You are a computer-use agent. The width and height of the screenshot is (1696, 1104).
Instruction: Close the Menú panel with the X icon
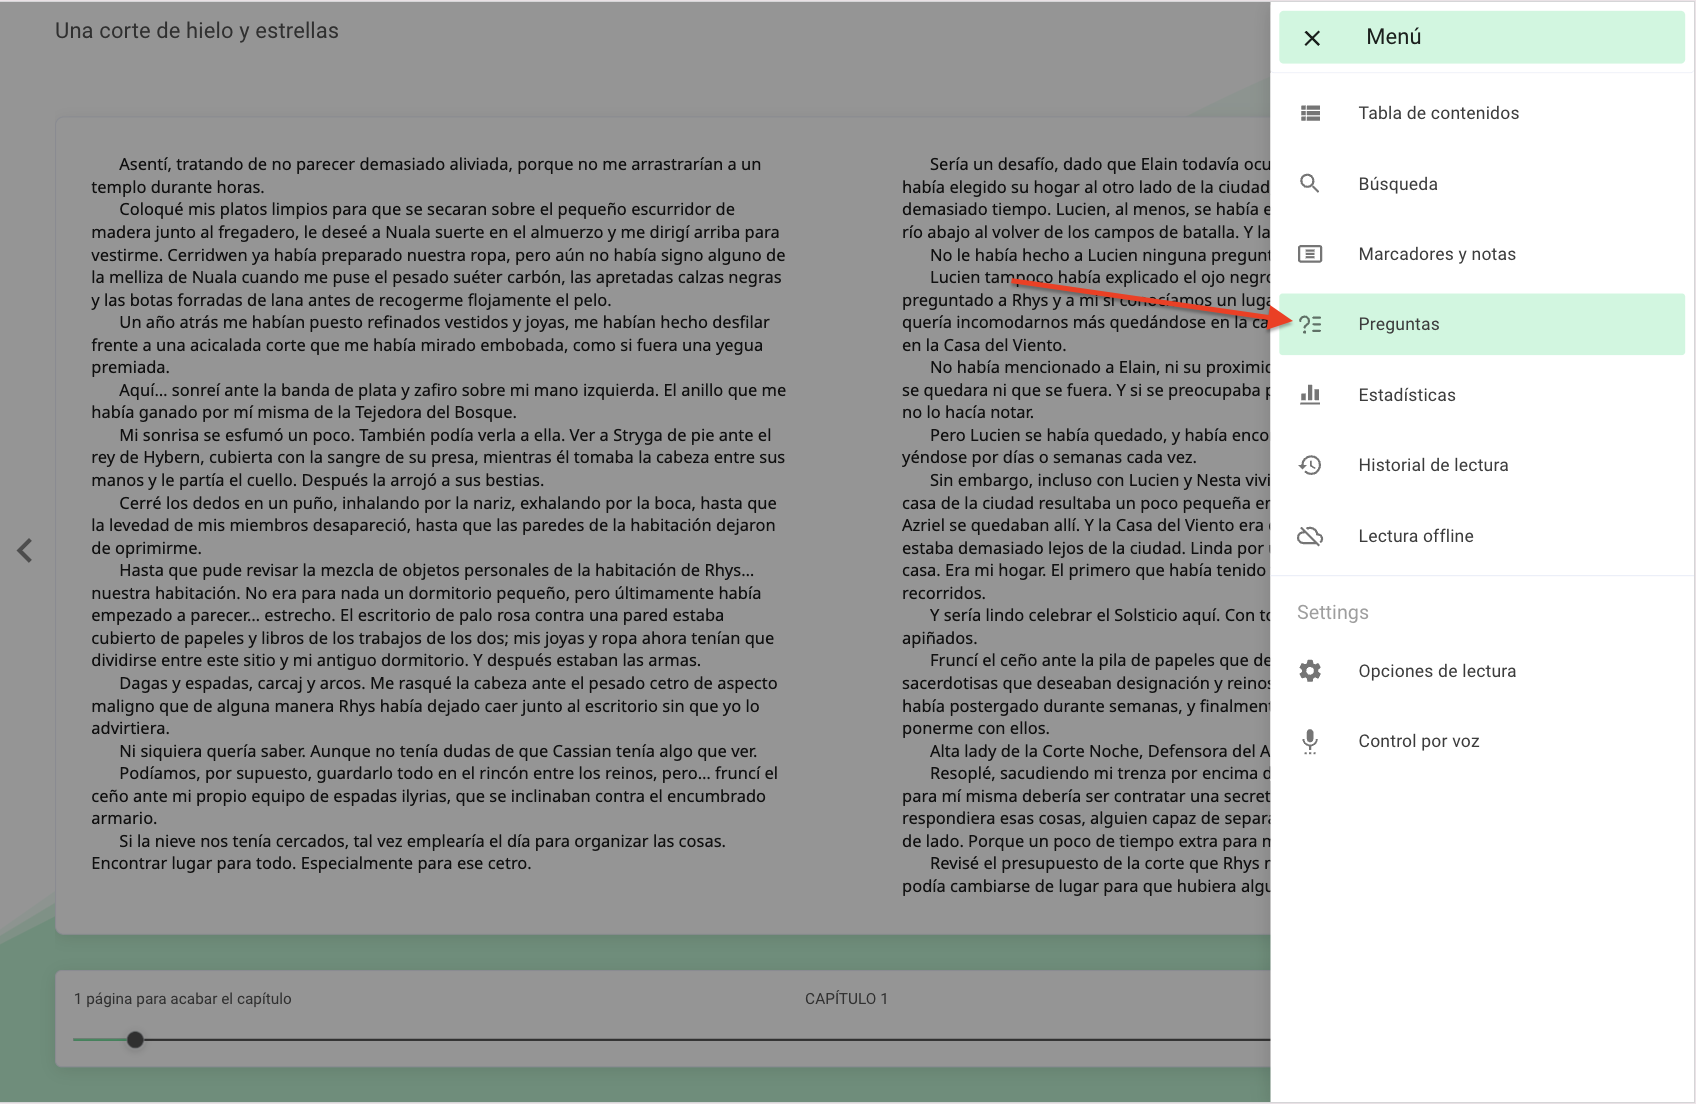pyautogui.click(x=1312, y=38)
